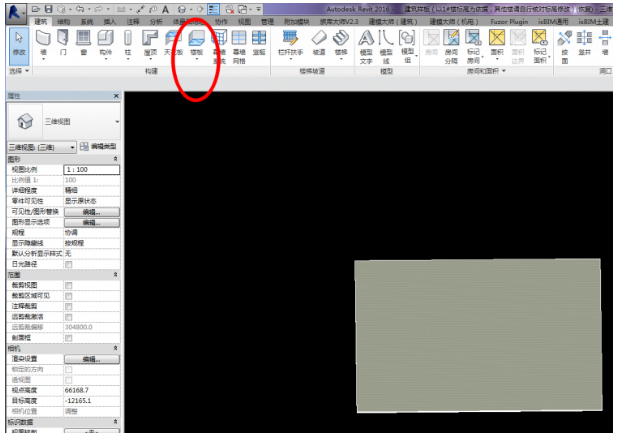Collapse the Camera (相机) properties section
The width and height of the screenshot is (617, 439).
pos(115,348)
